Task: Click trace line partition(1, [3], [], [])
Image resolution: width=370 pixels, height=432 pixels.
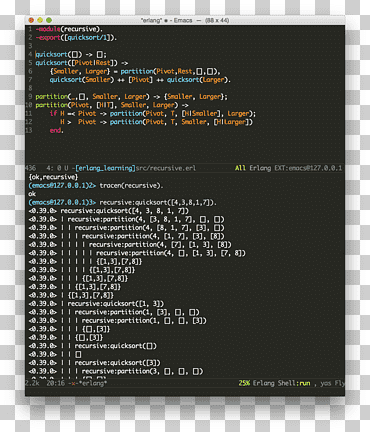Action: click(x=137, y=312)
